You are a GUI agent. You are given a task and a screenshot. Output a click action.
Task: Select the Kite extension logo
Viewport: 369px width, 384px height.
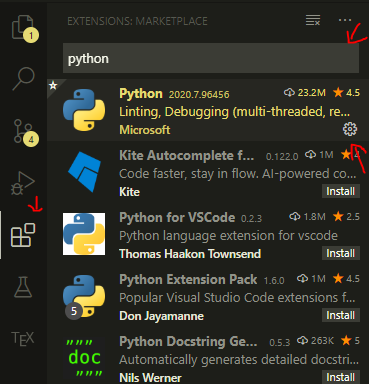click(x=84, y=172)
